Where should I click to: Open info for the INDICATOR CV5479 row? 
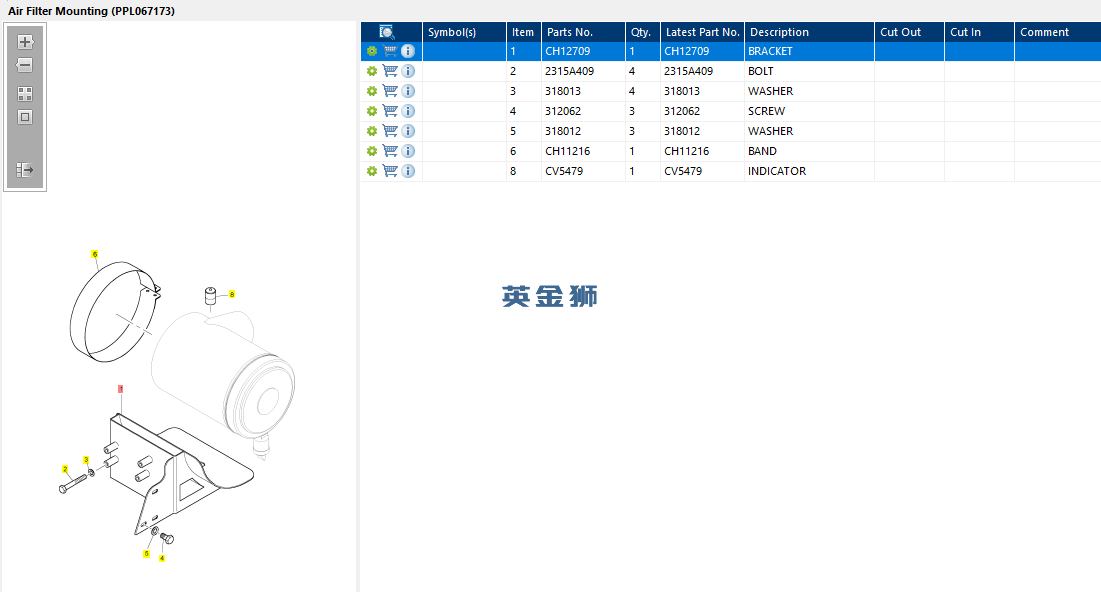408,171
